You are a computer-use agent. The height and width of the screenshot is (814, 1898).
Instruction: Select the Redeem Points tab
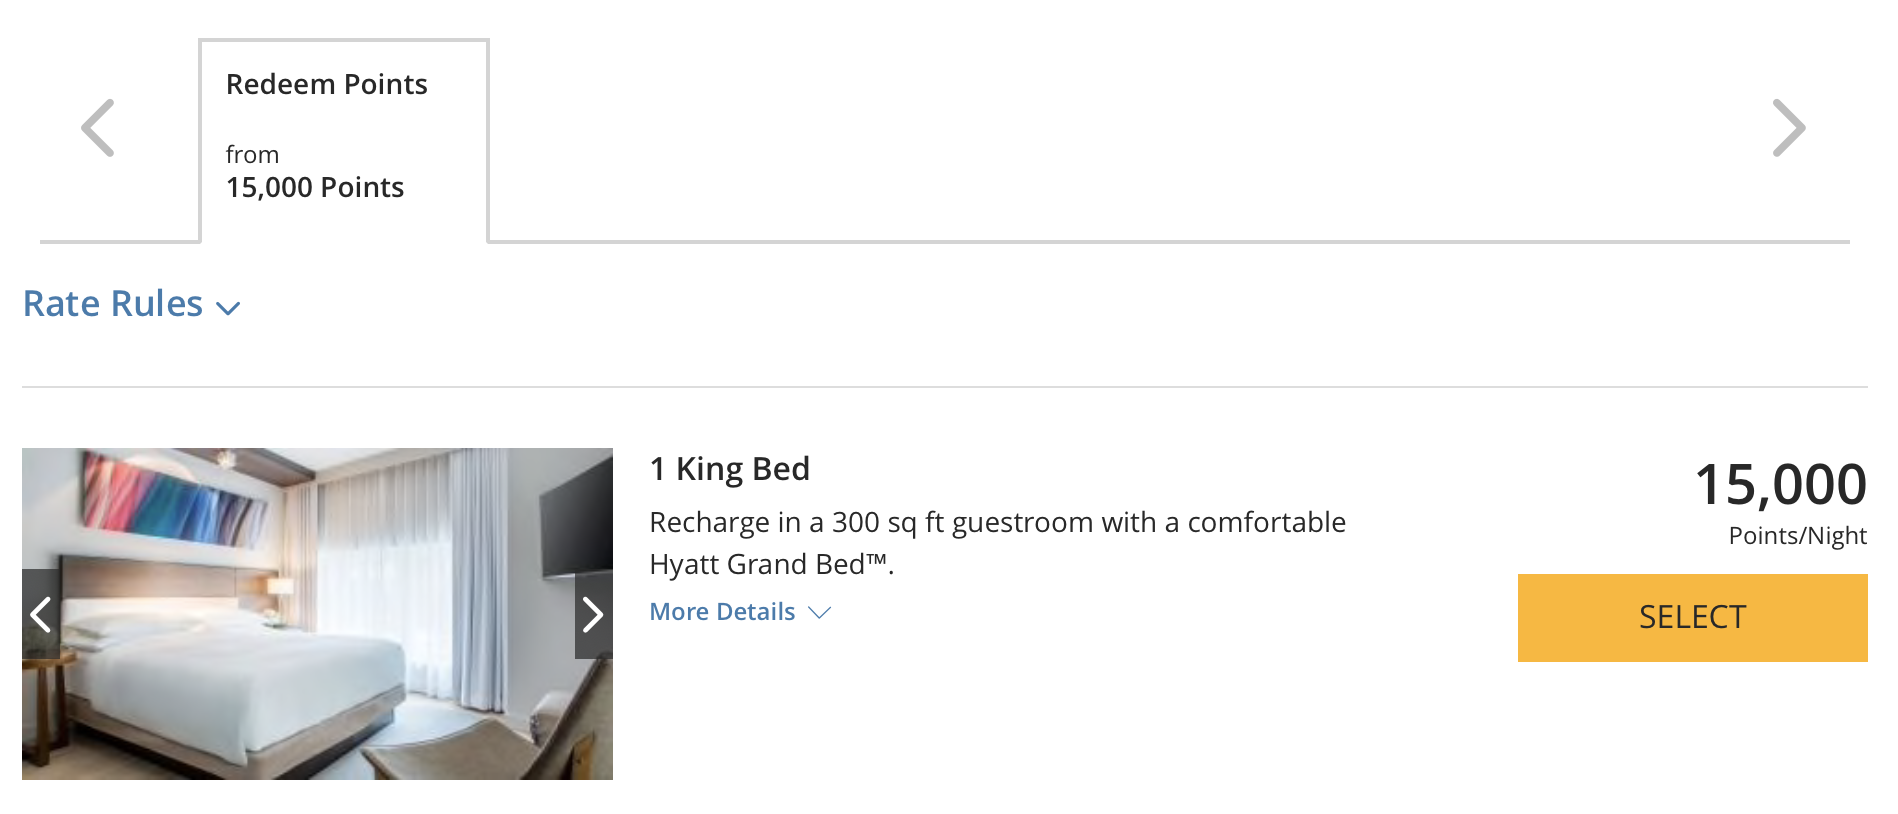(327, 85)
